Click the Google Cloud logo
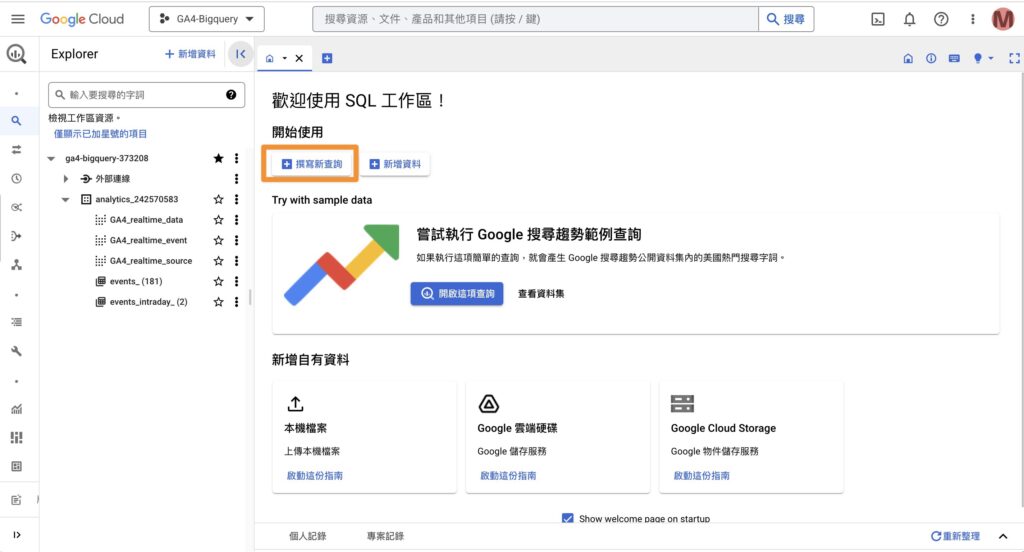 (x=82, y=19)
